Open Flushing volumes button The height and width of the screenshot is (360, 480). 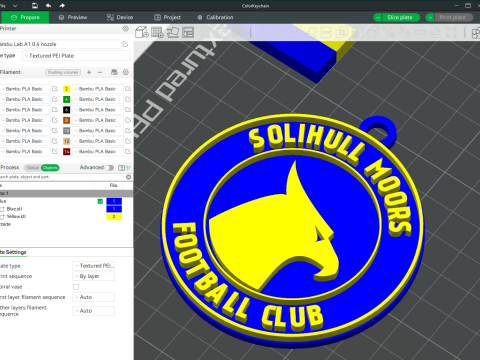pos(63,72)
